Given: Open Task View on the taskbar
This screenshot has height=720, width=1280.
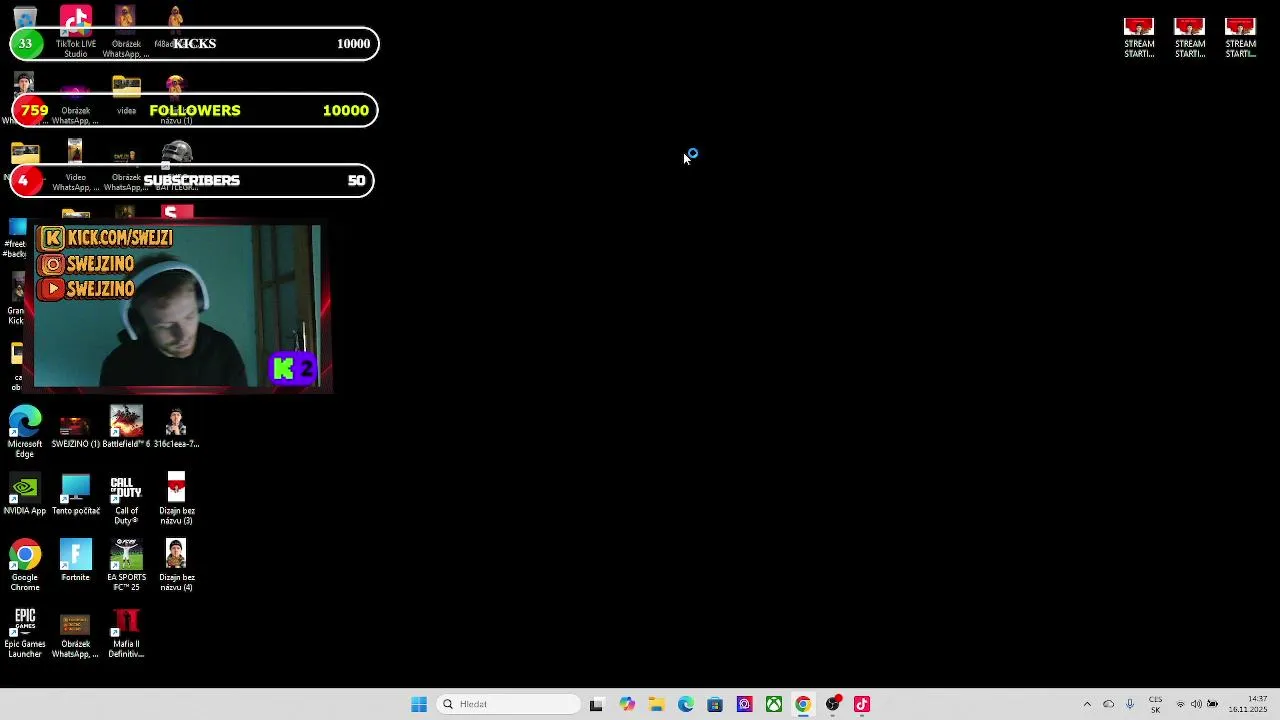Looking at the screenshot, I should pyautogui.click(x=597, y=704).
